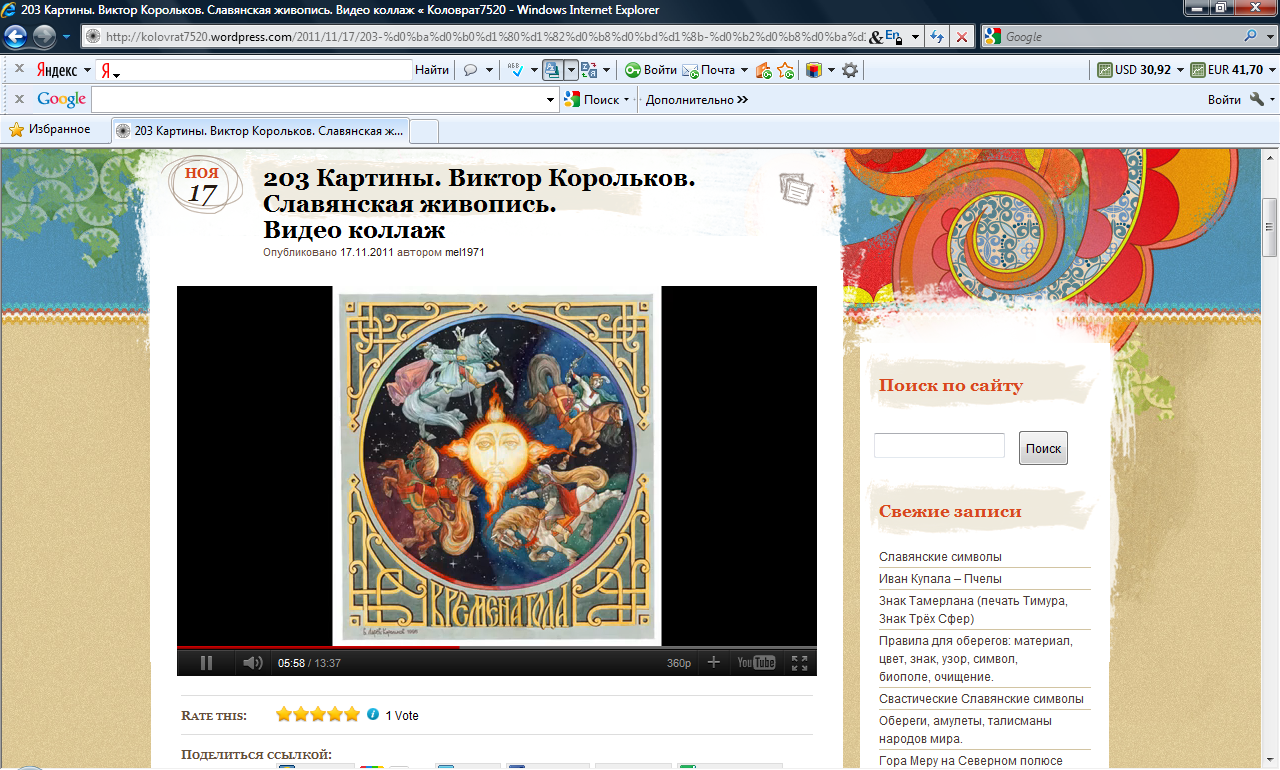Image resolution: width=1280 pixels, height=770 pixels.
Task: Click the Yandex spell-check ABC icon
Action: [x=516, y=70]
